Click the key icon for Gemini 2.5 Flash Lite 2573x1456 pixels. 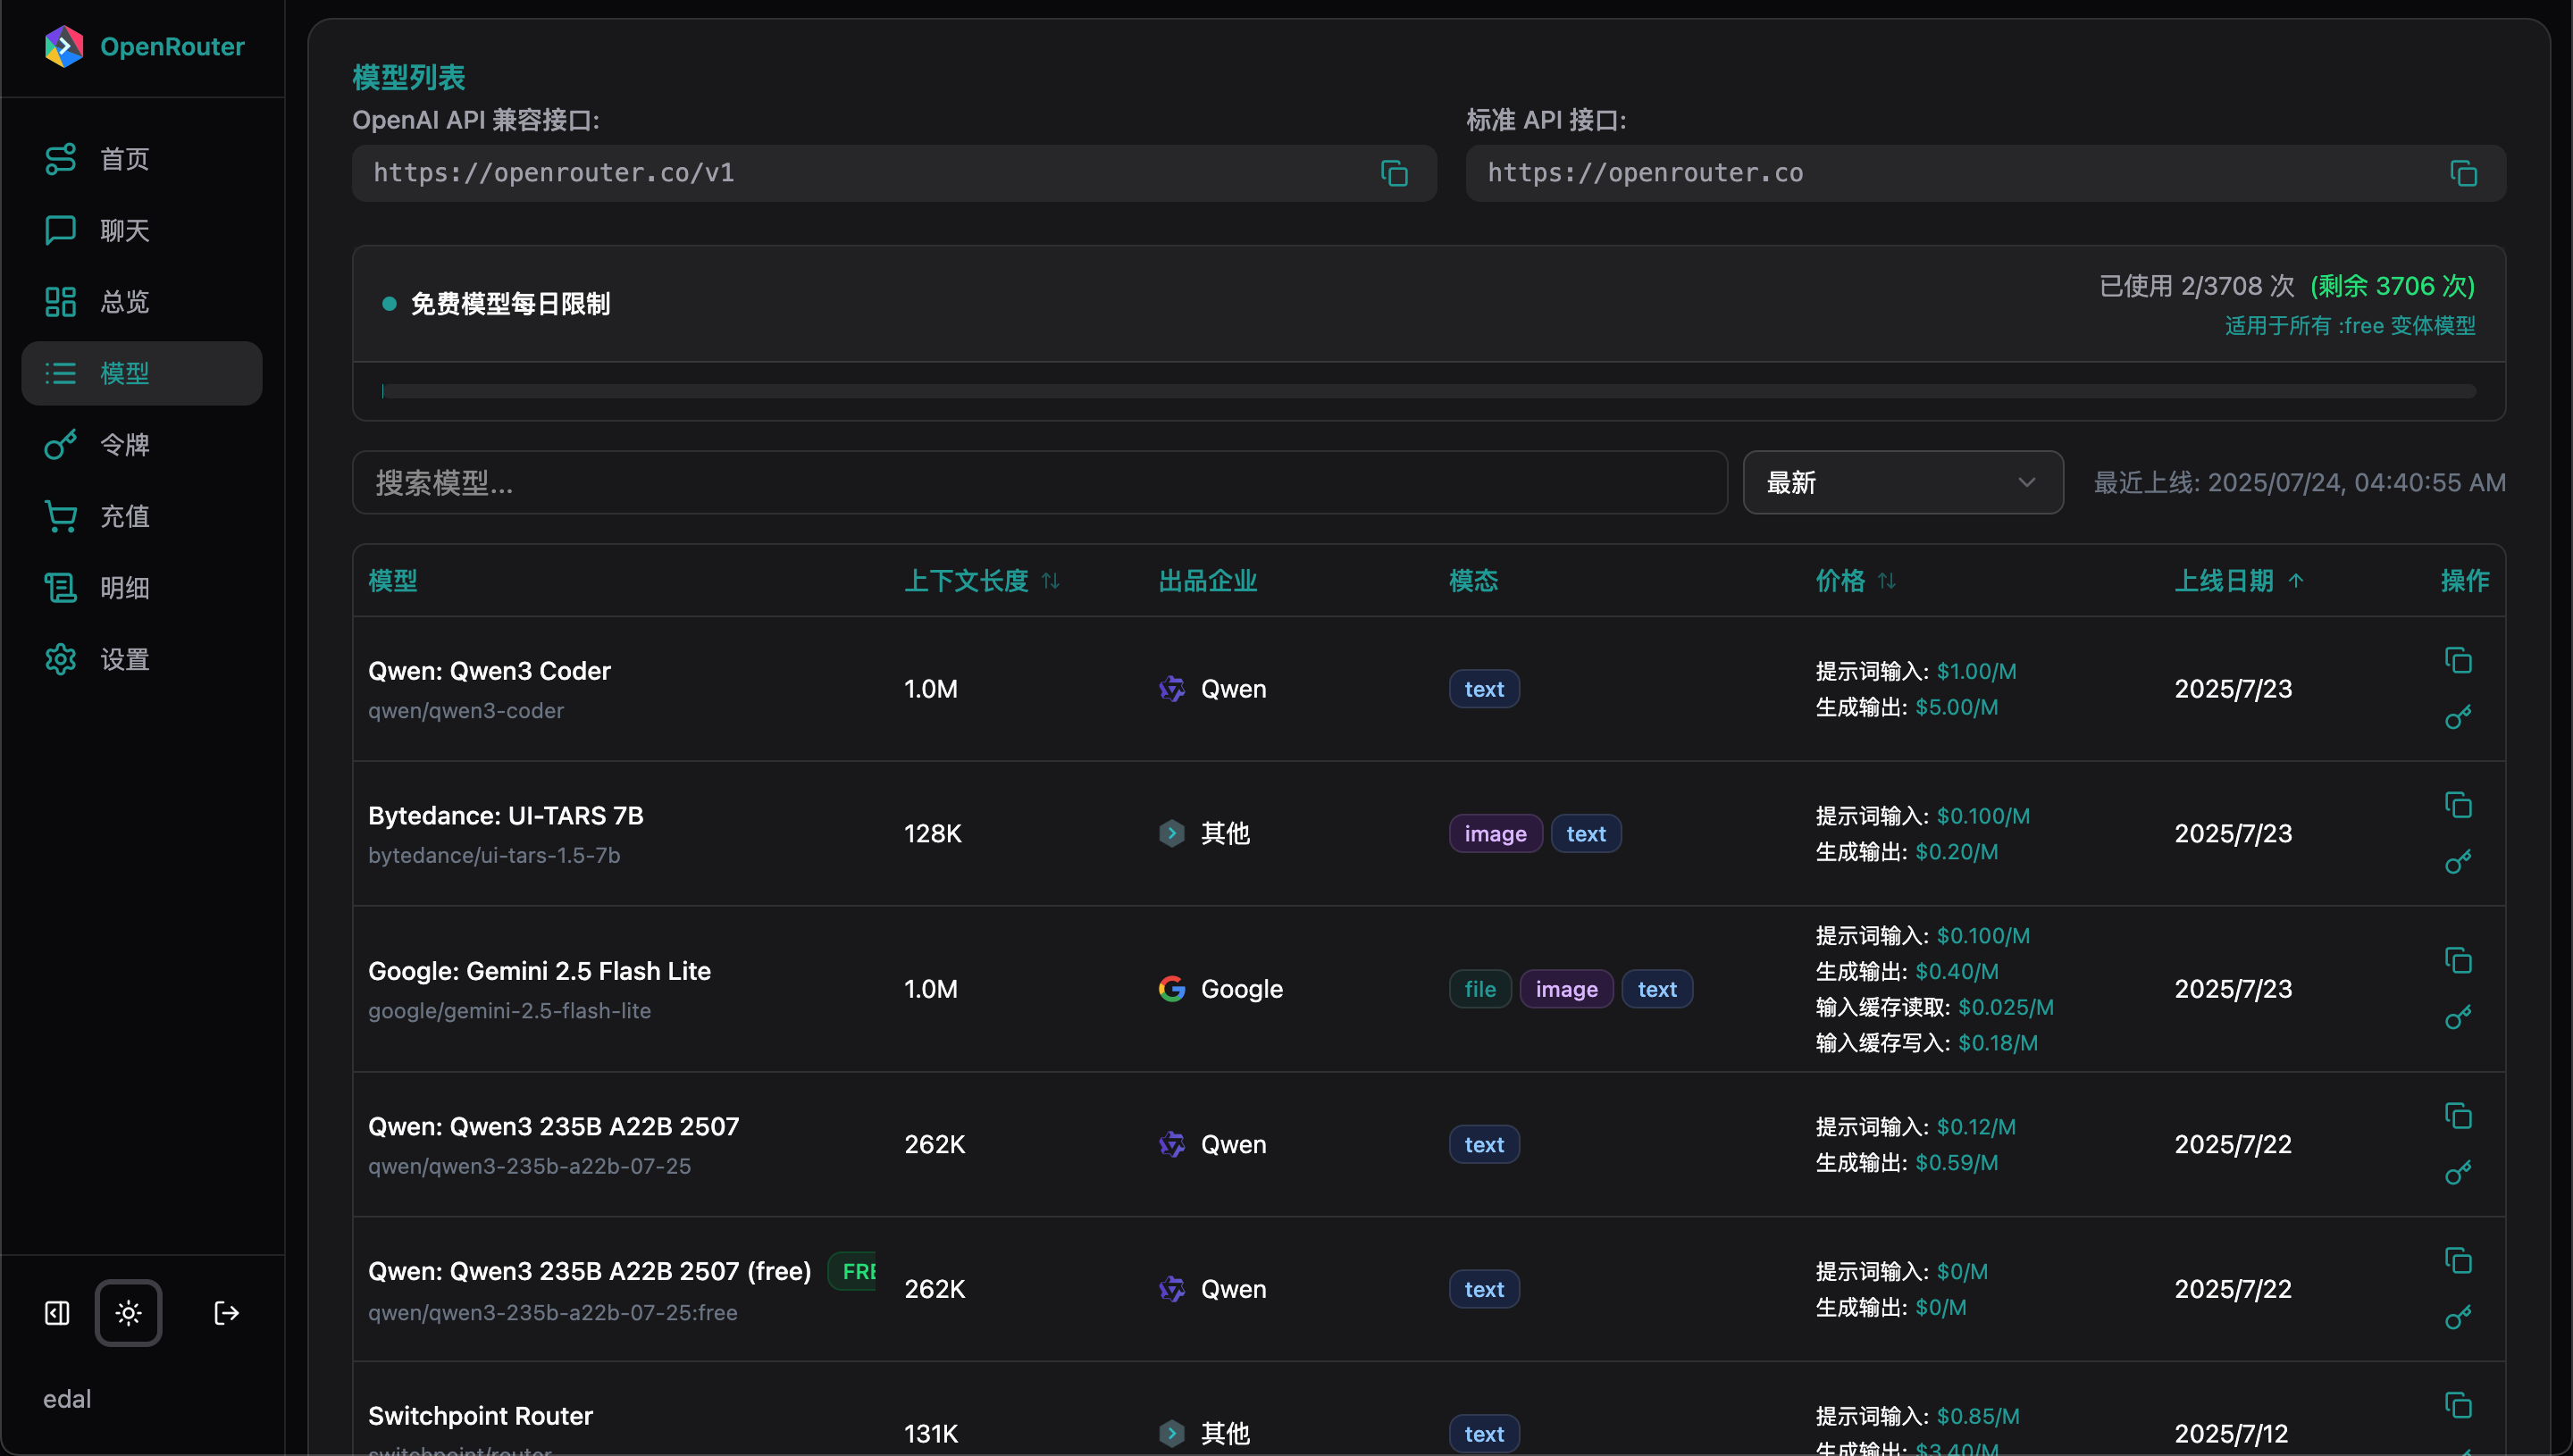pyautogui.click(x=2458, y=1017)
